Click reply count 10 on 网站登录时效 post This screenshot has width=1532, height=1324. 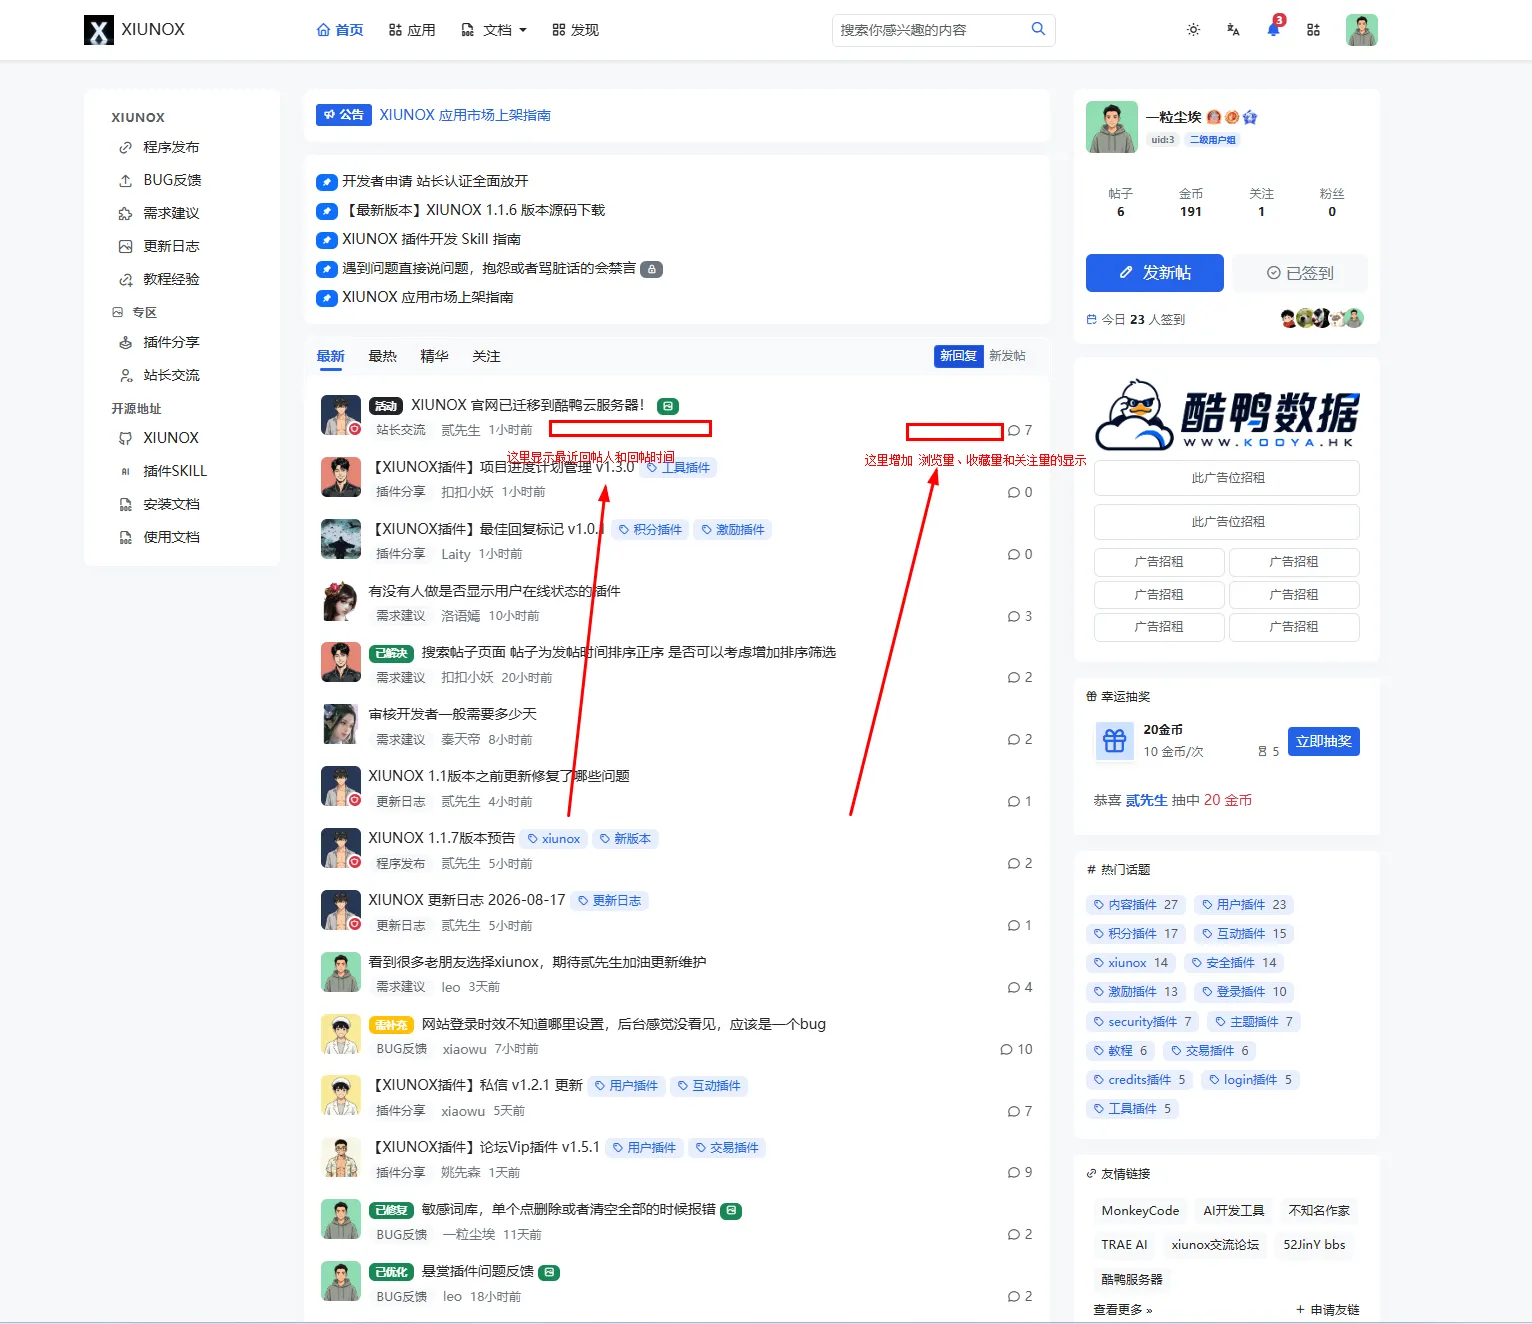tap(1016, 1049)
